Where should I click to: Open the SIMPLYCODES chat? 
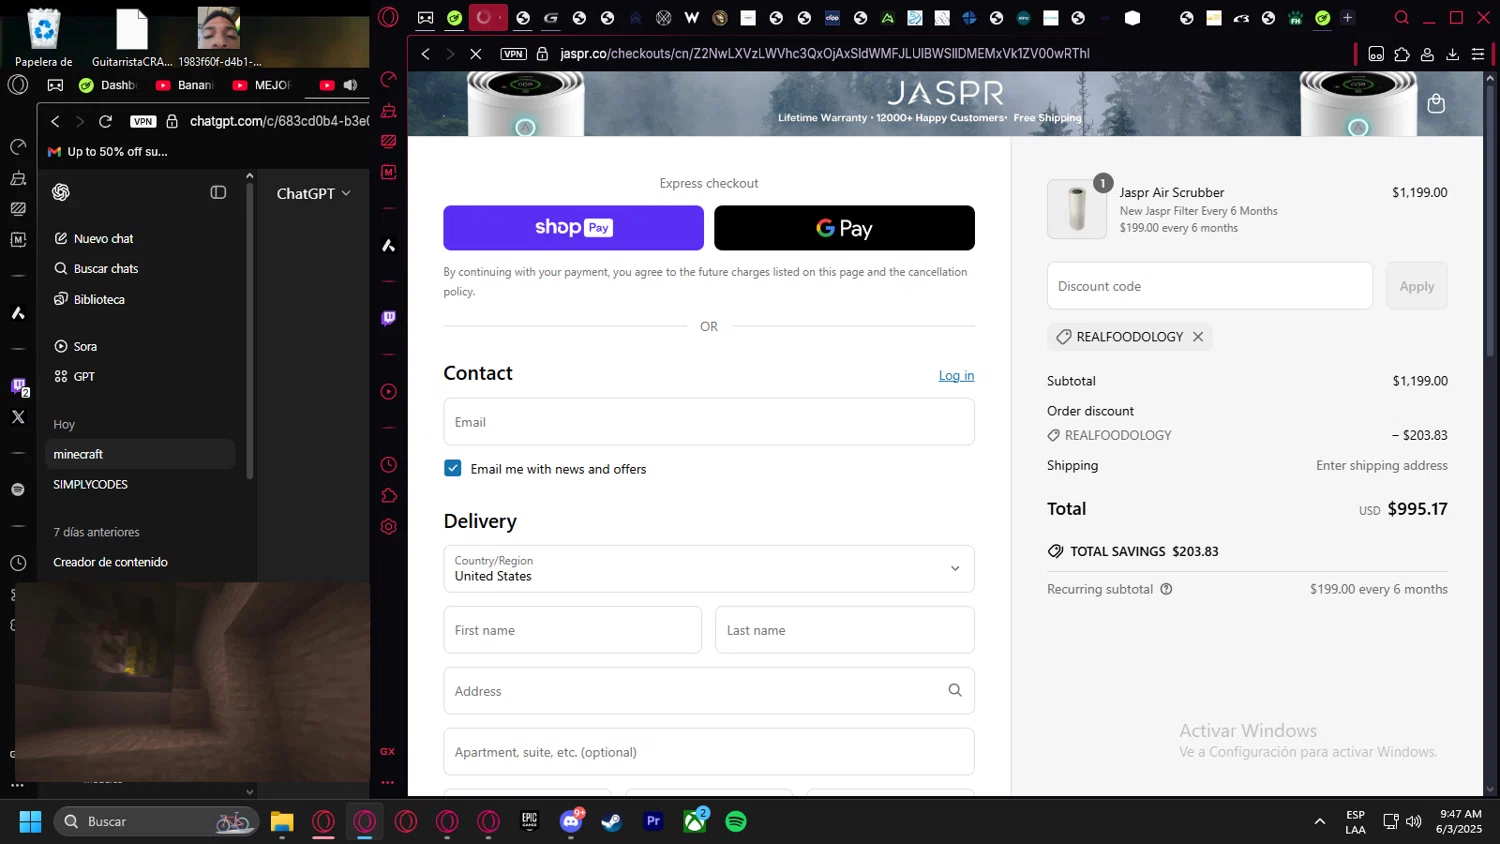tap(140, 484)
